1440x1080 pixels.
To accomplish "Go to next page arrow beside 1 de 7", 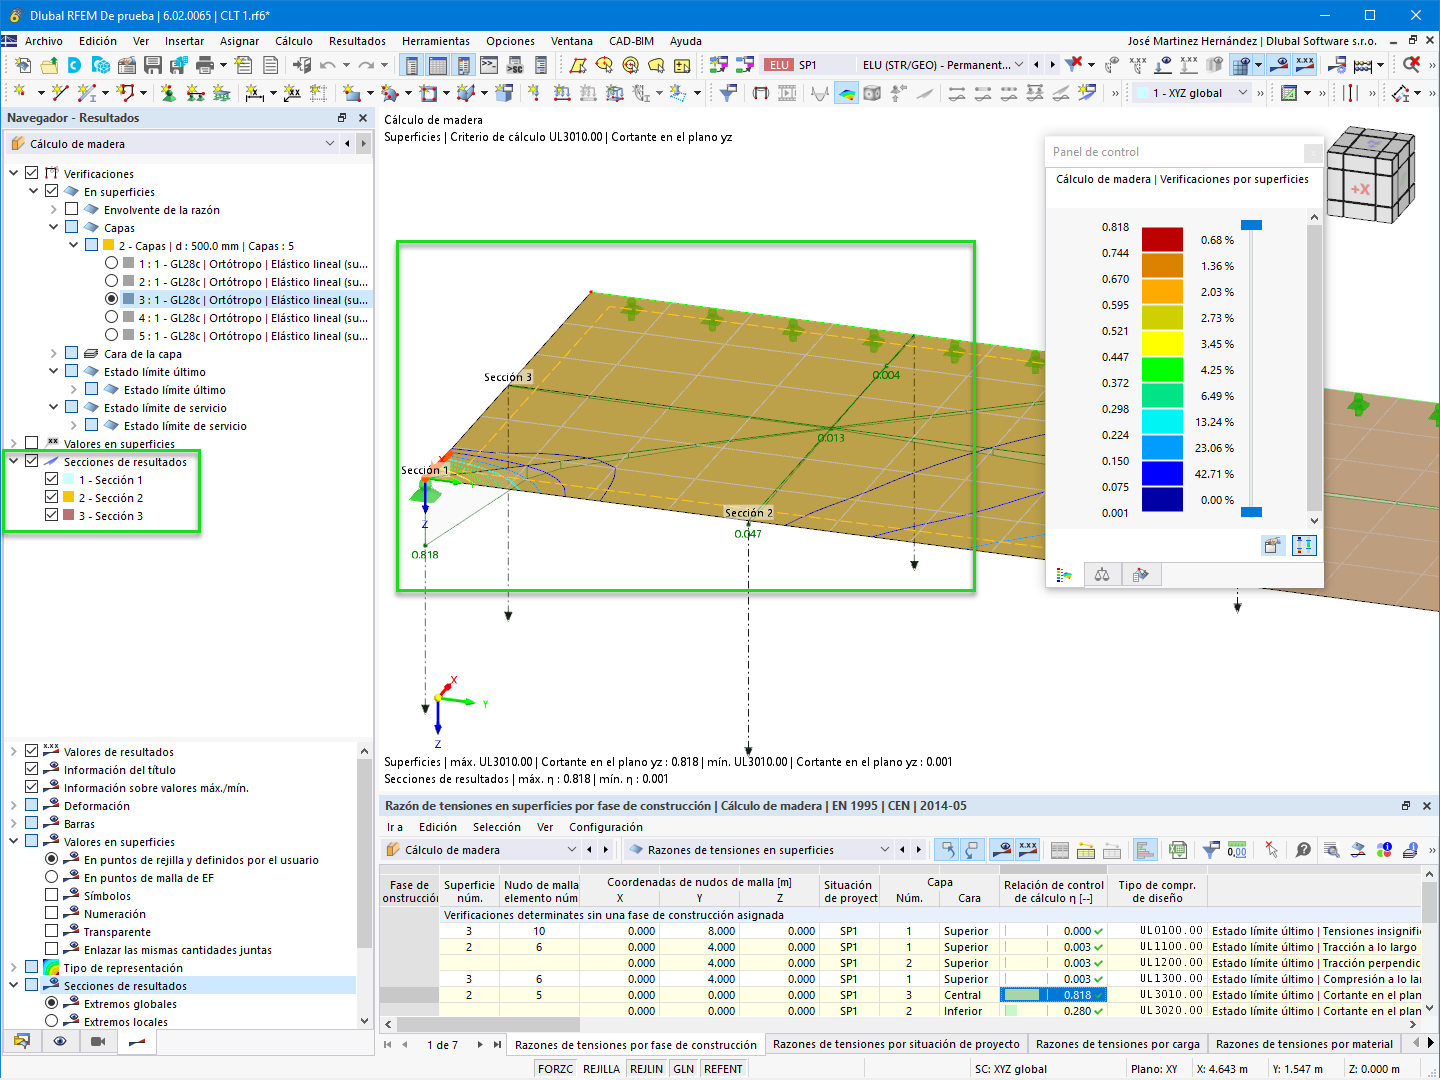I will 480,1045.
